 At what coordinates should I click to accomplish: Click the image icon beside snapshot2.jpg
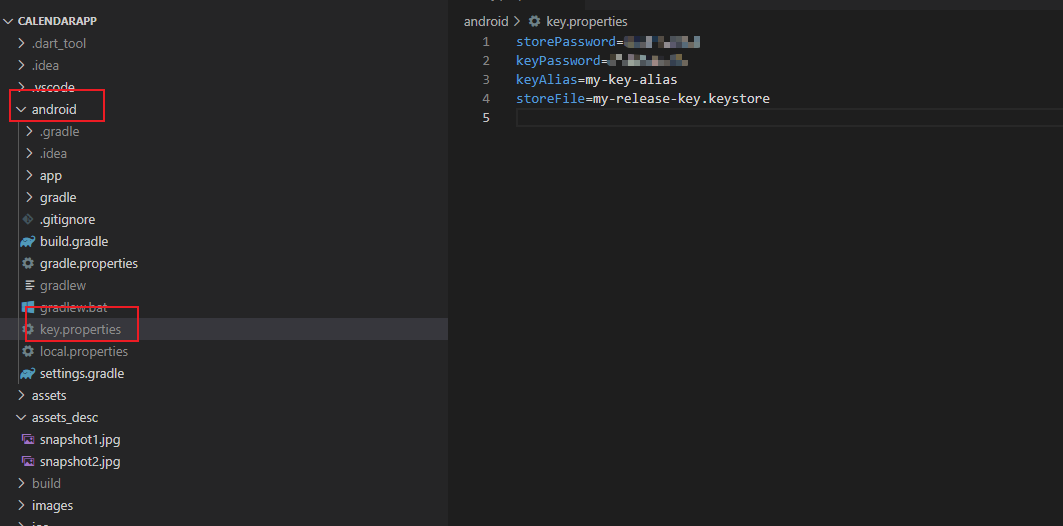click(x=28, y=462)
